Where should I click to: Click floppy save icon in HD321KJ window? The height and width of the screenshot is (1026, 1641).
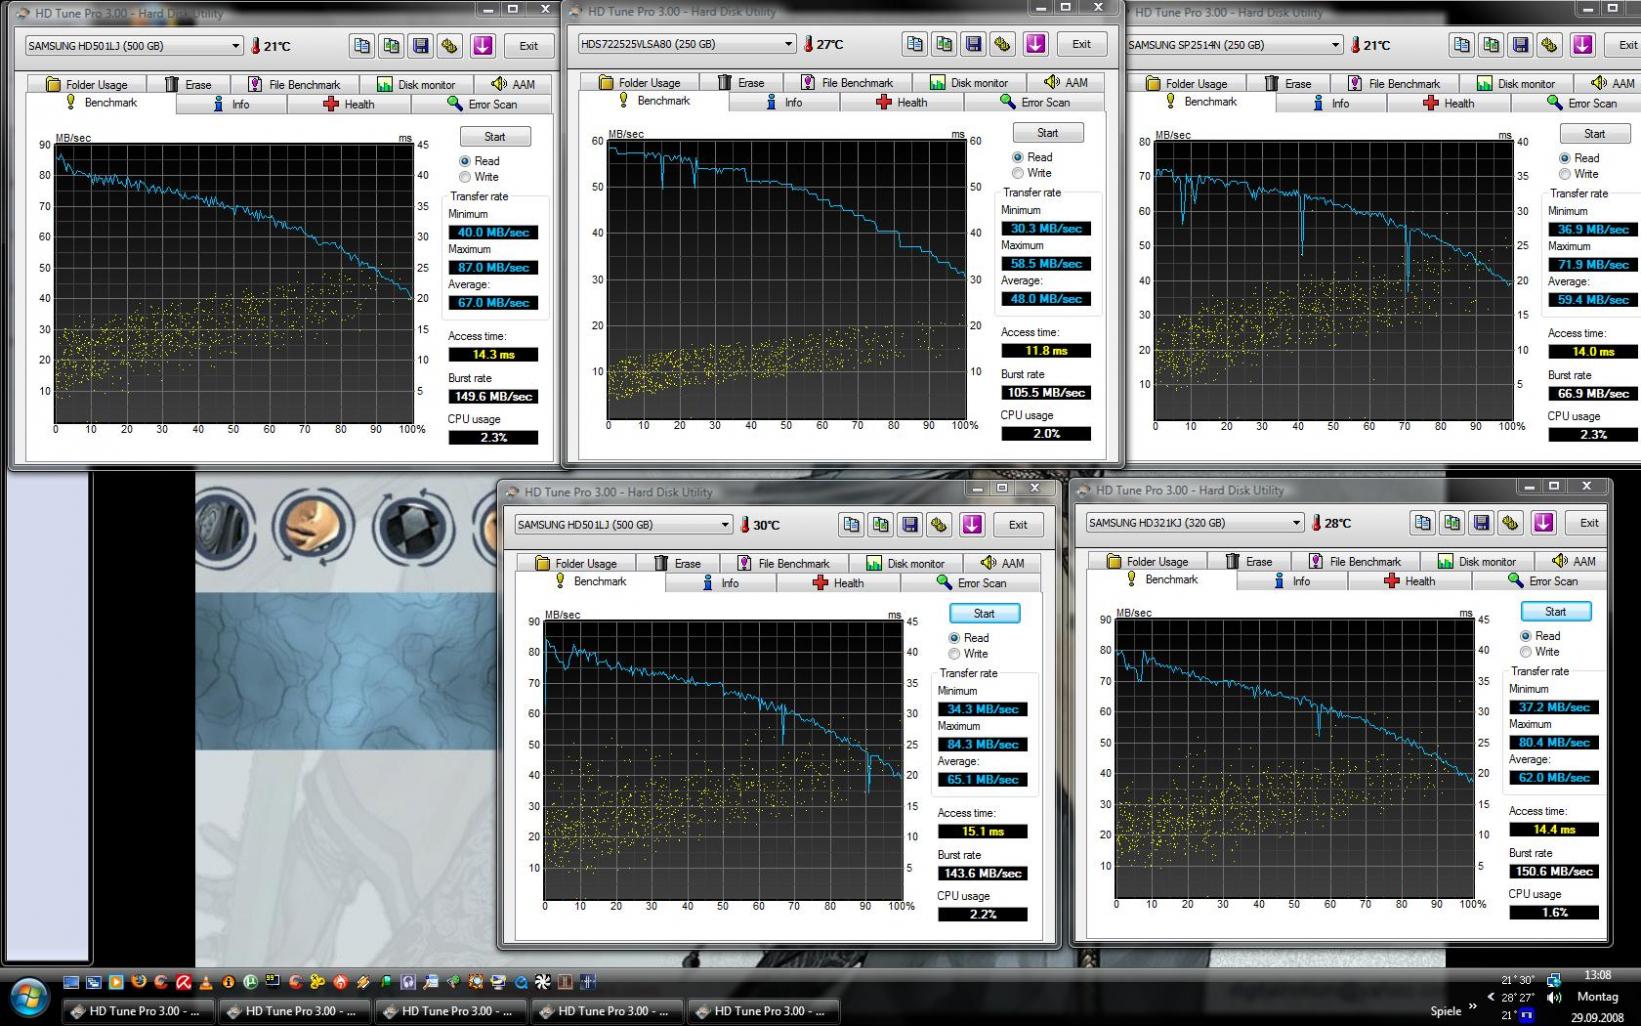(1482, 523)
